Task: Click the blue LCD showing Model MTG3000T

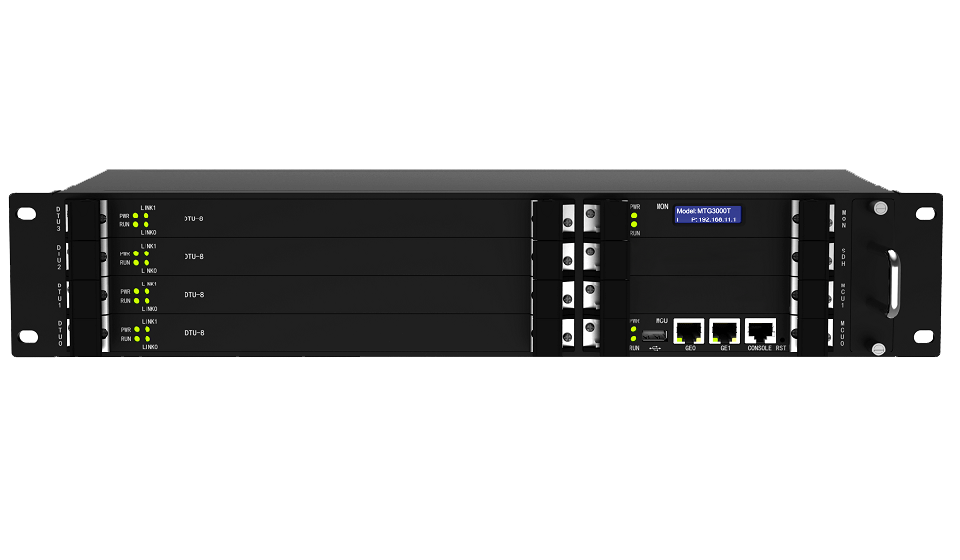Action: tap(708, 215)
